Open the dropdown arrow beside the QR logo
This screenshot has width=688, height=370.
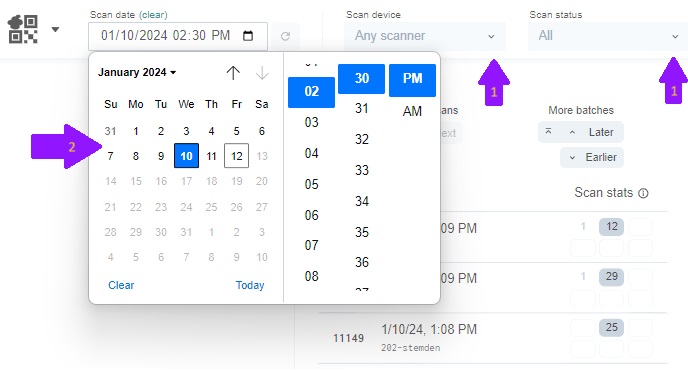point(55,30)
